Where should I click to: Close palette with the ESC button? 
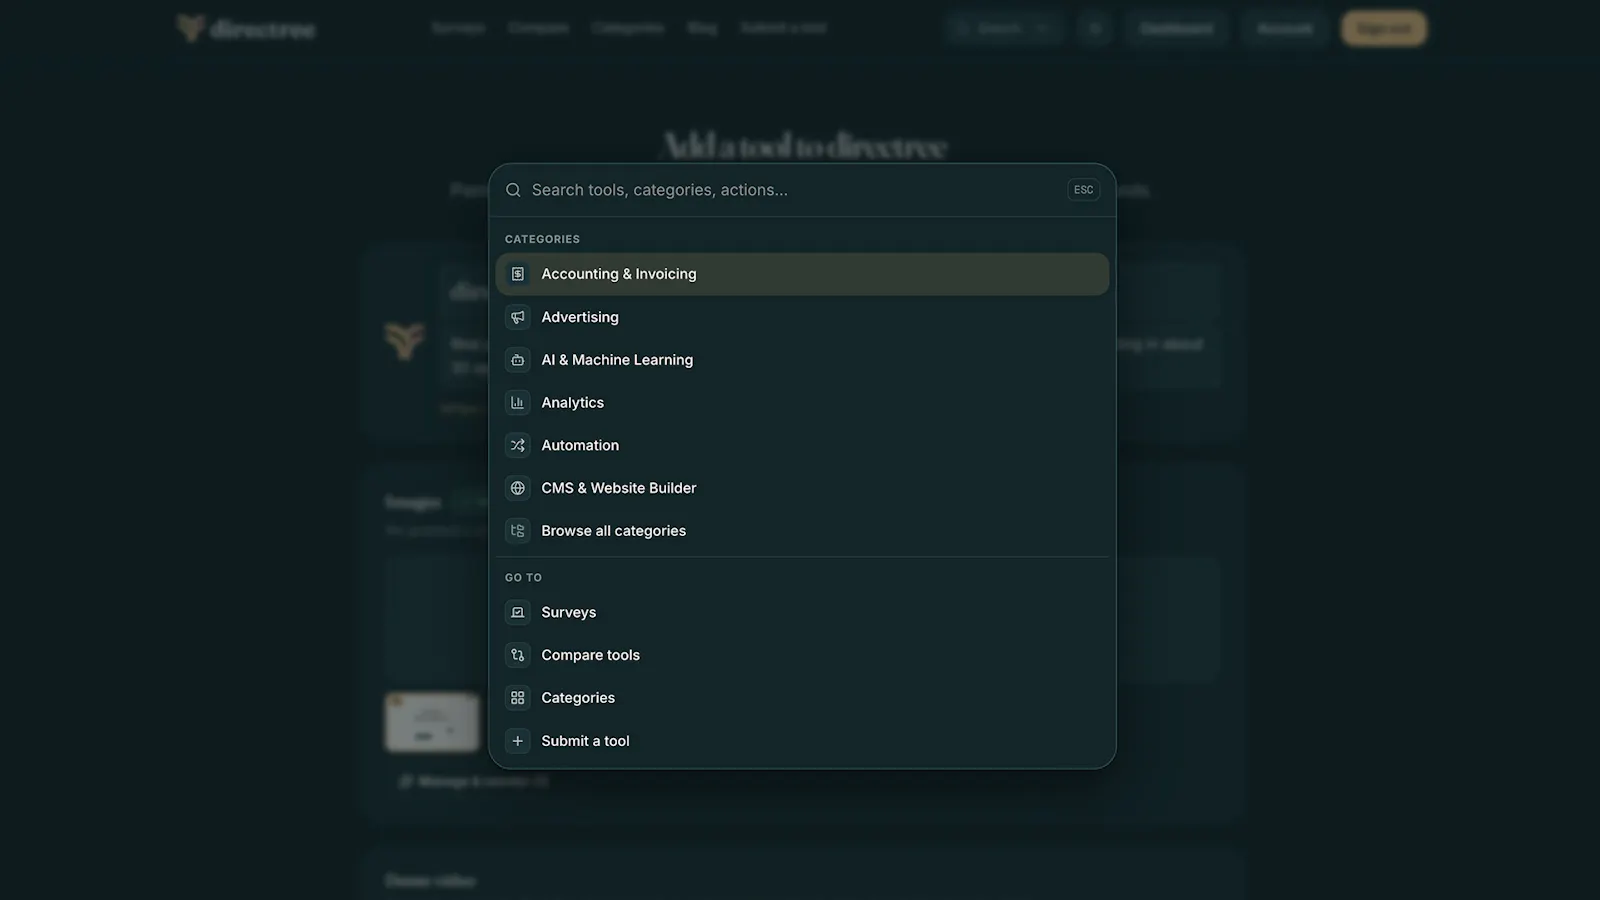tap(1083, 190)
